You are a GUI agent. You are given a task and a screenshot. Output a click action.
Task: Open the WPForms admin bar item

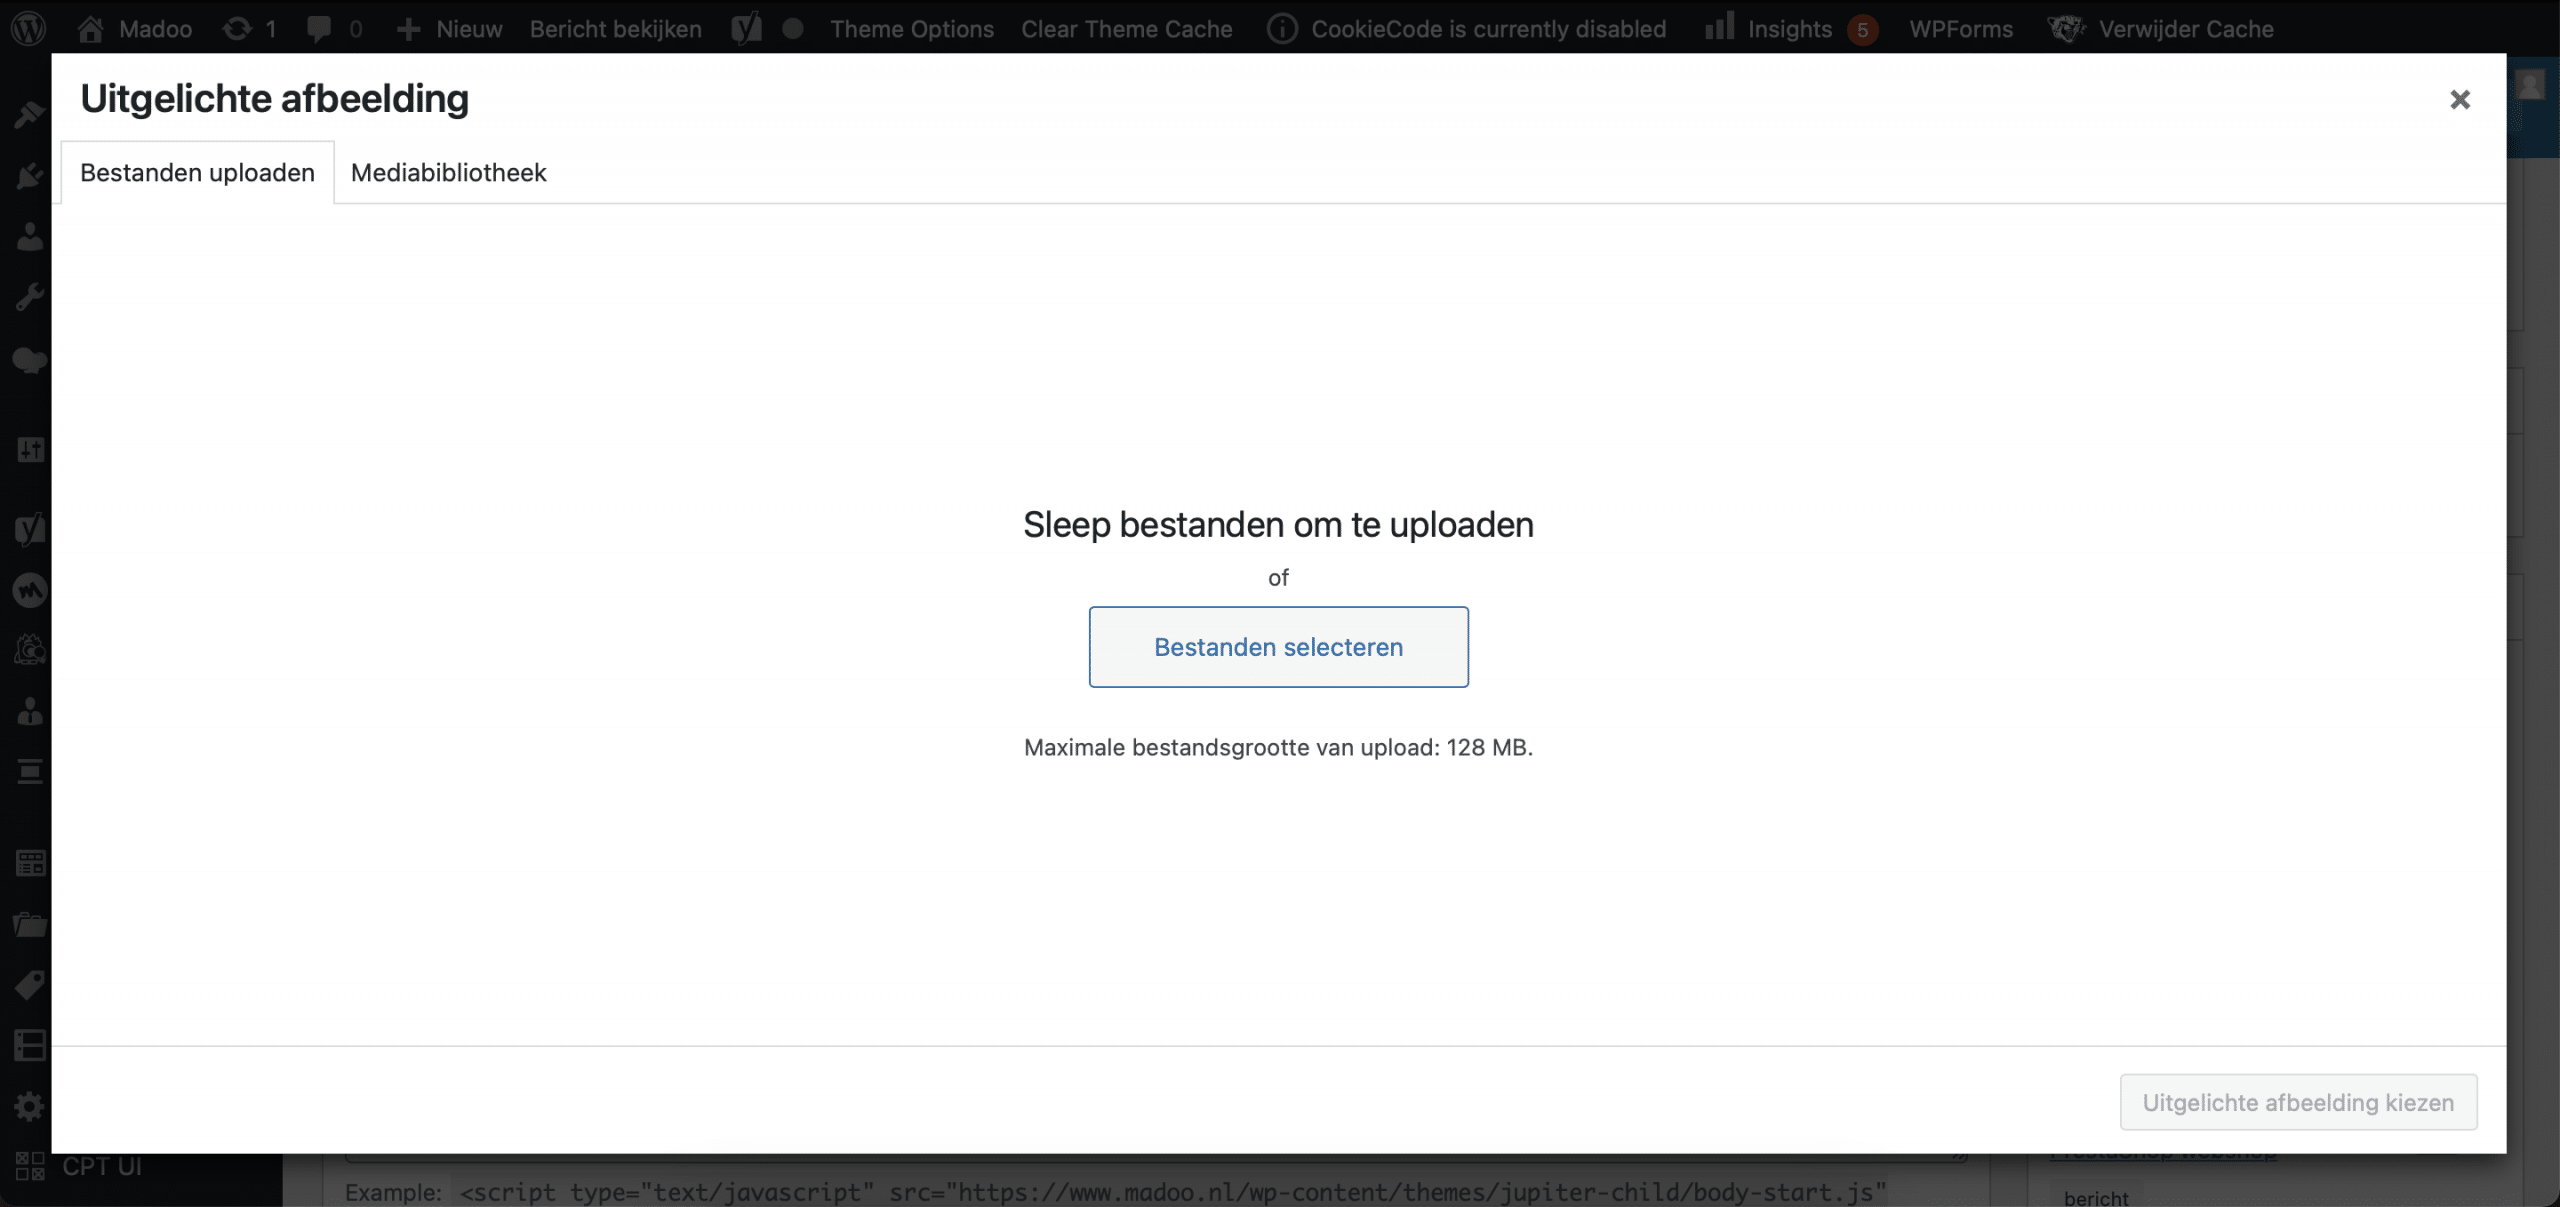(1960, 28)
